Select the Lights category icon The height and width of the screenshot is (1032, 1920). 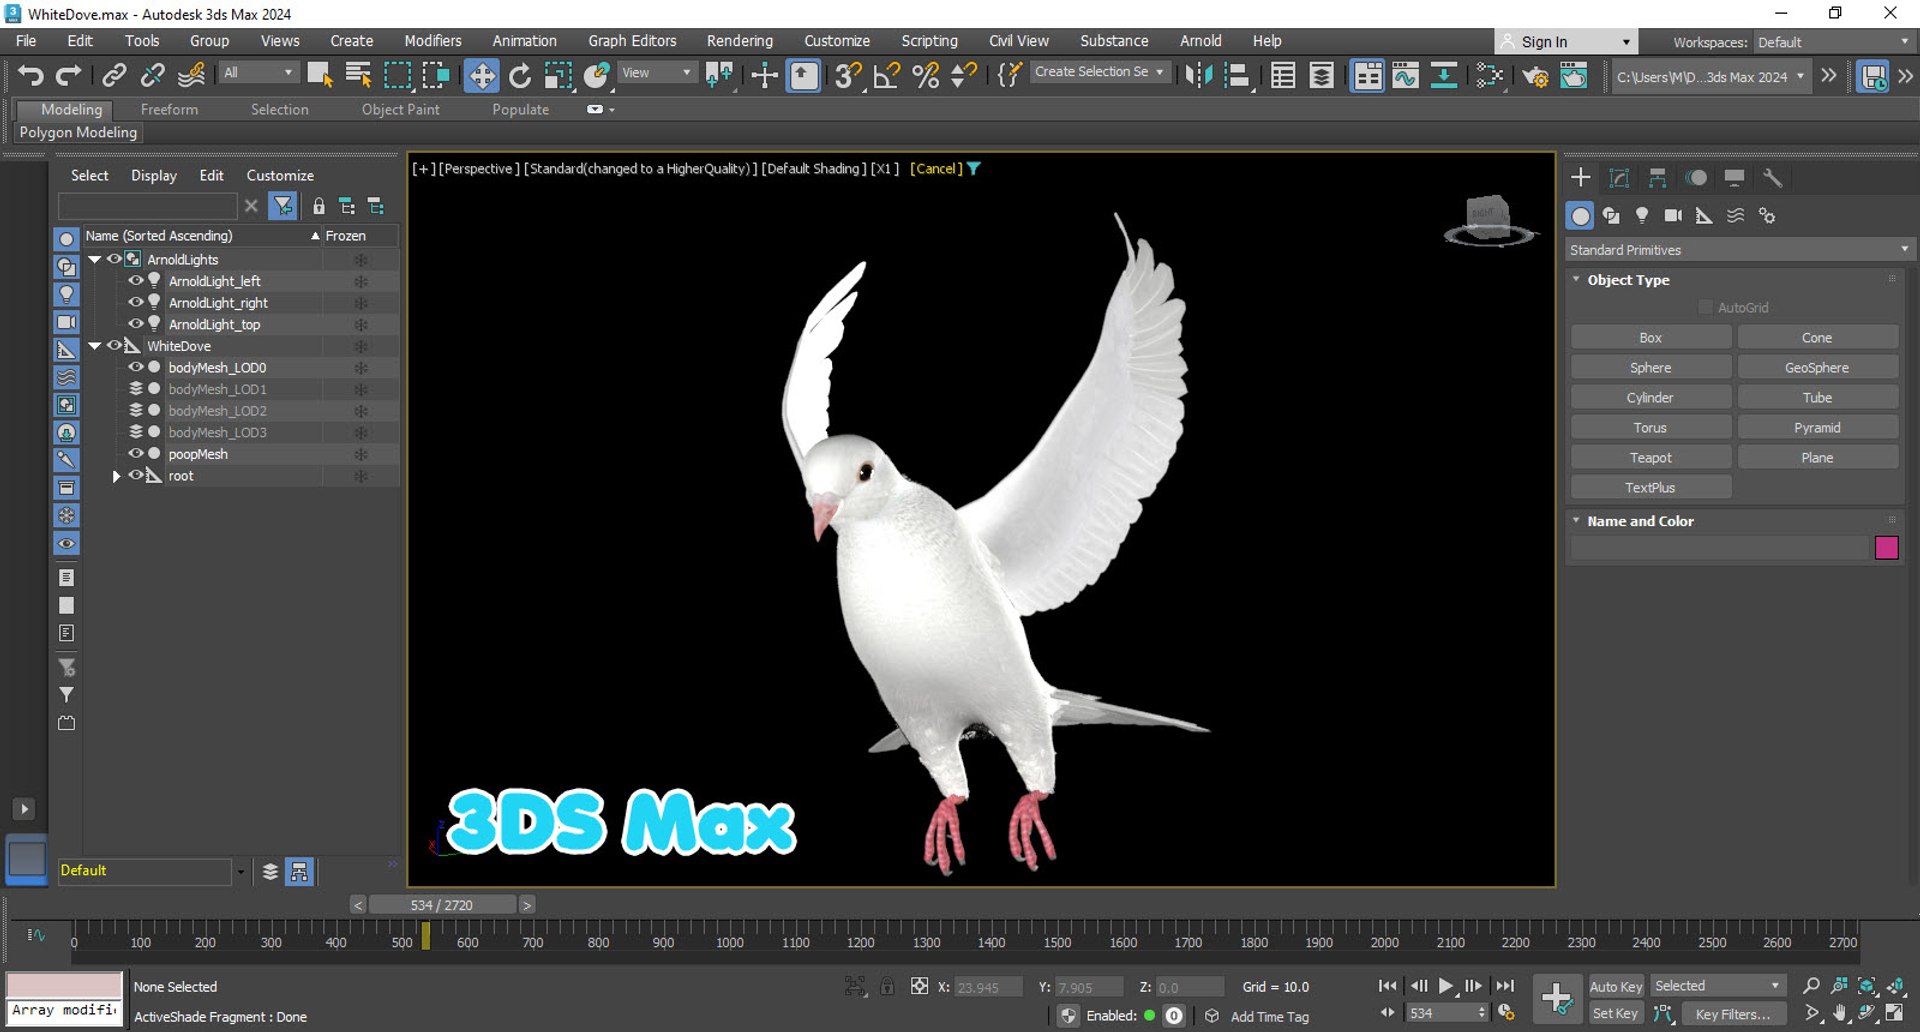(x=1642, y=216)
